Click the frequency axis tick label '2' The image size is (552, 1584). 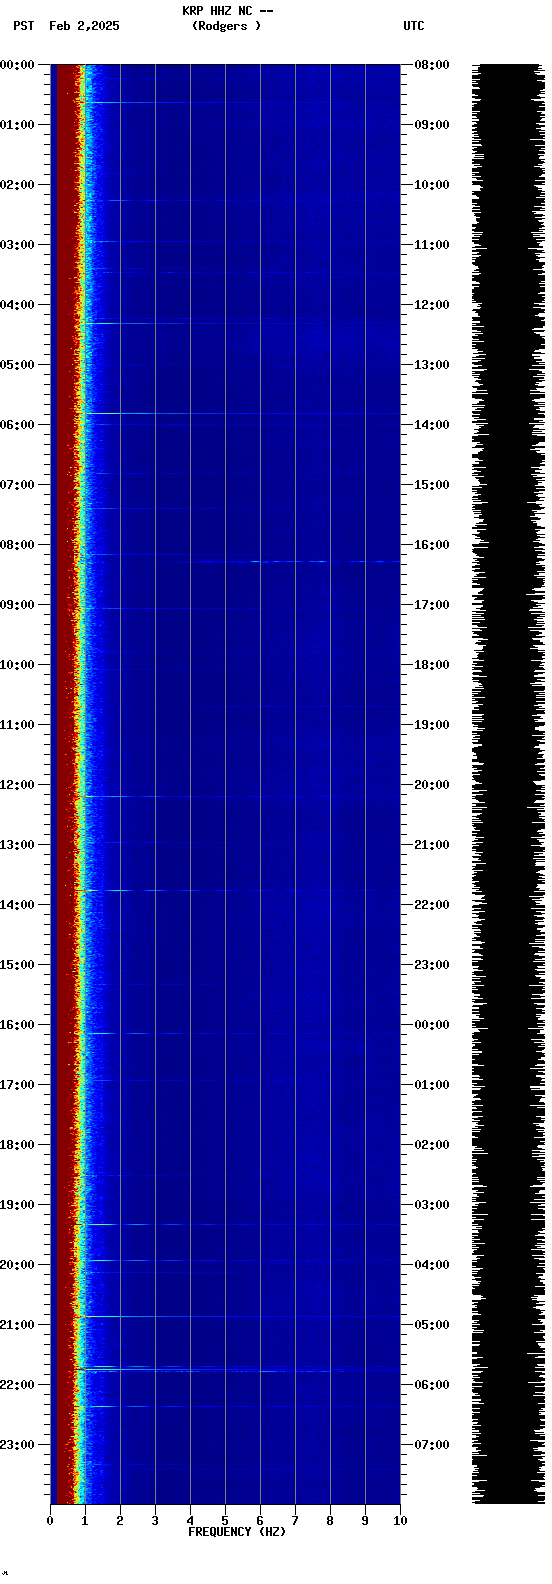[120, 1521]
